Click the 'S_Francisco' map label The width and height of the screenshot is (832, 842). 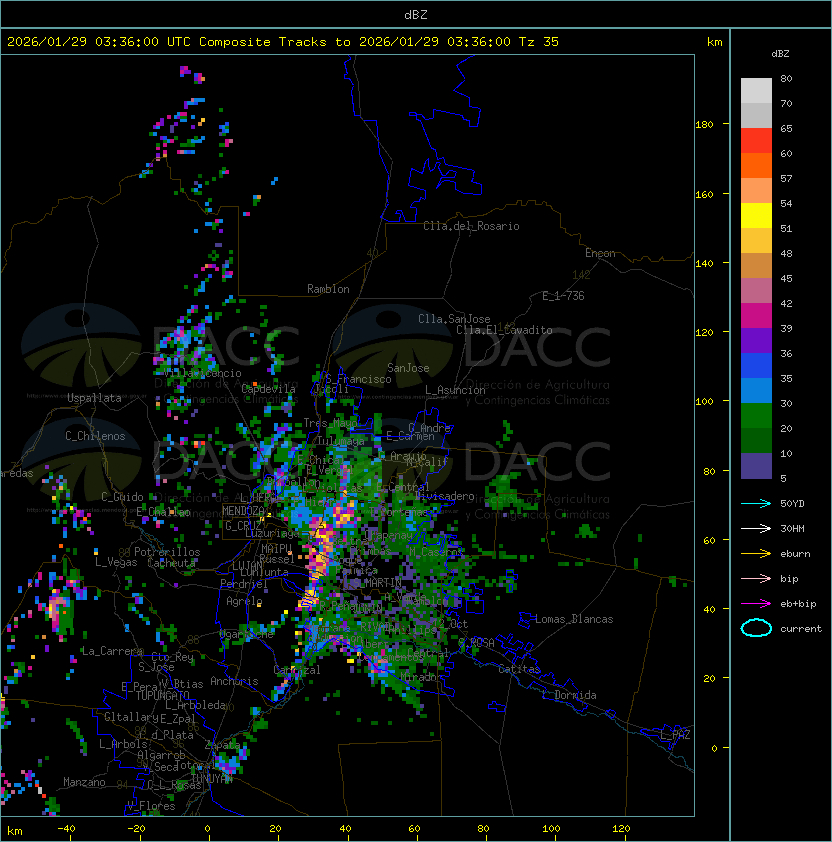358,379
